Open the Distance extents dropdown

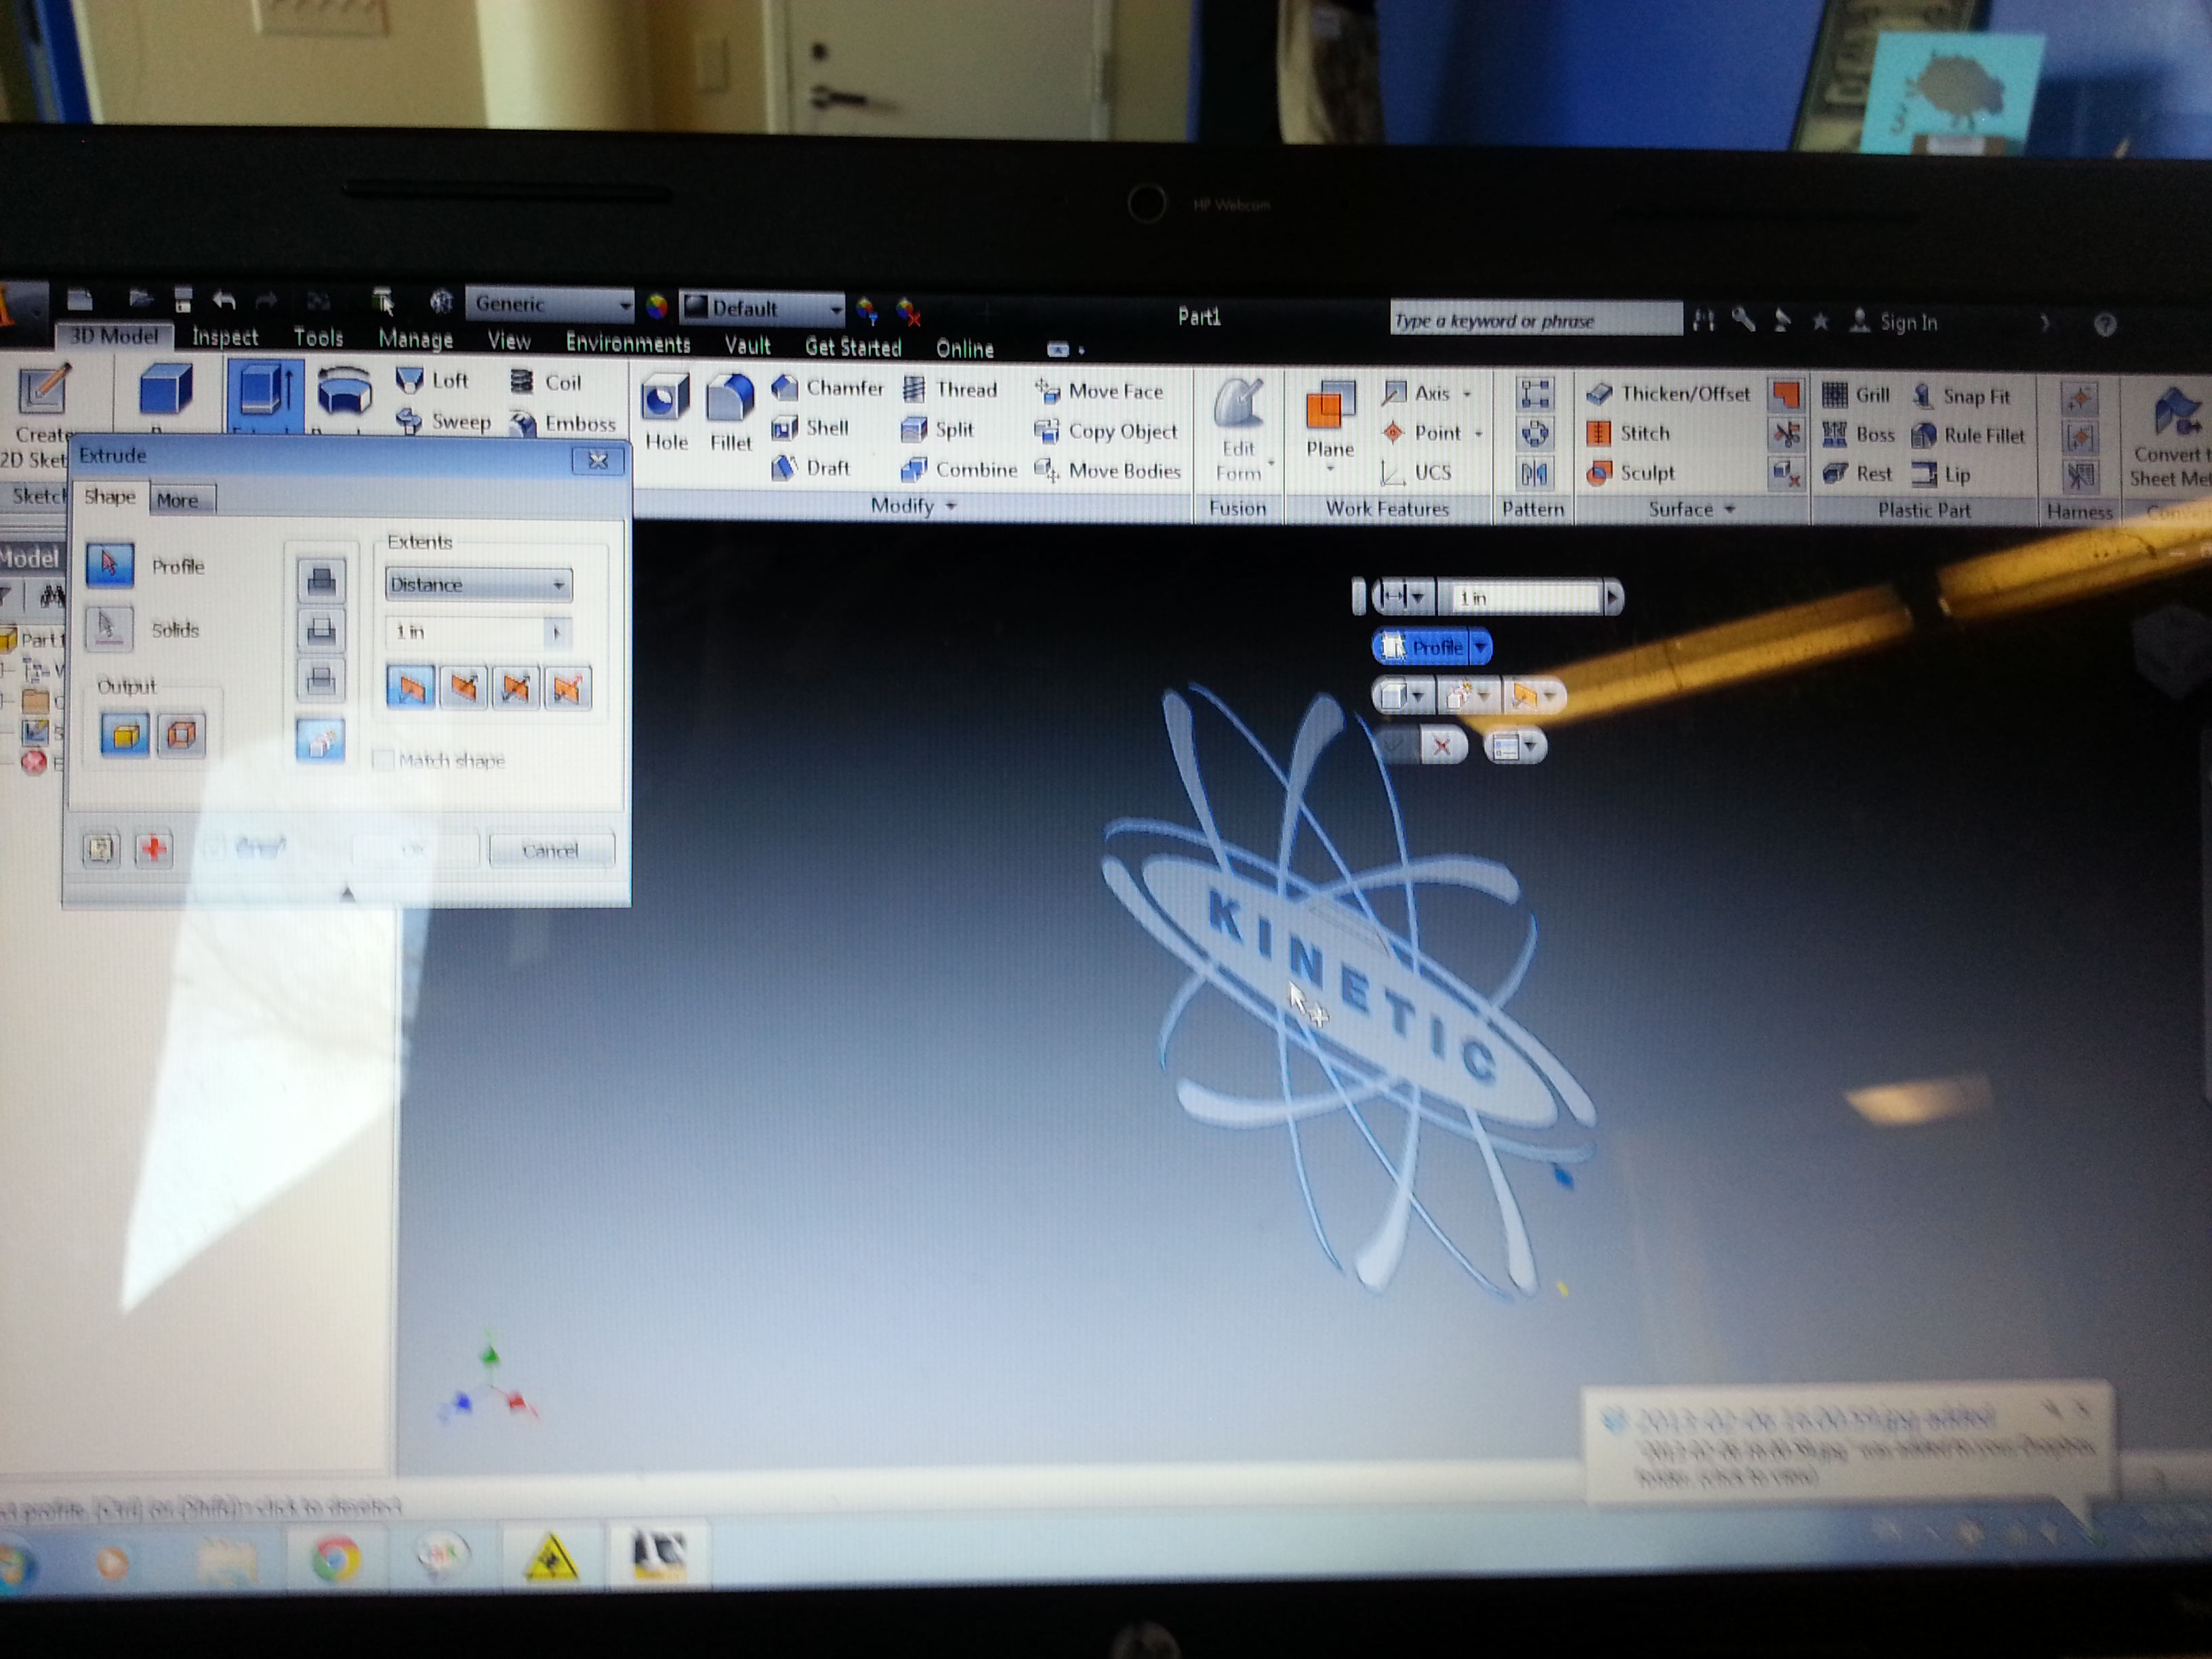click(478, 584)
